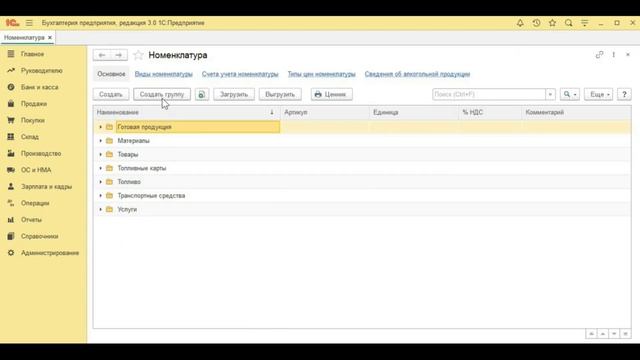Image resolution: width=640 pixels, height=360 pixels.
Task: Open magnifier search options dropdown
Action: 570,94
